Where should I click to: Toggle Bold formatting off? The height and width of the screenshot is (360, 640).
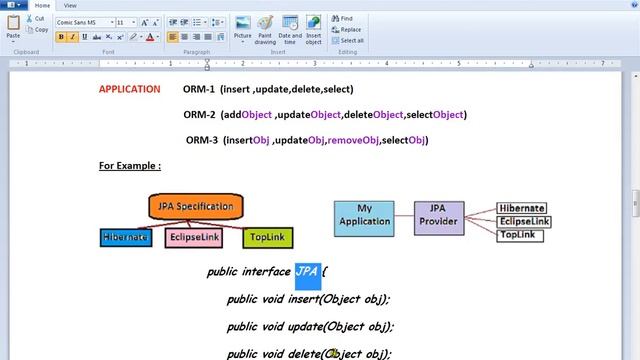61,37
